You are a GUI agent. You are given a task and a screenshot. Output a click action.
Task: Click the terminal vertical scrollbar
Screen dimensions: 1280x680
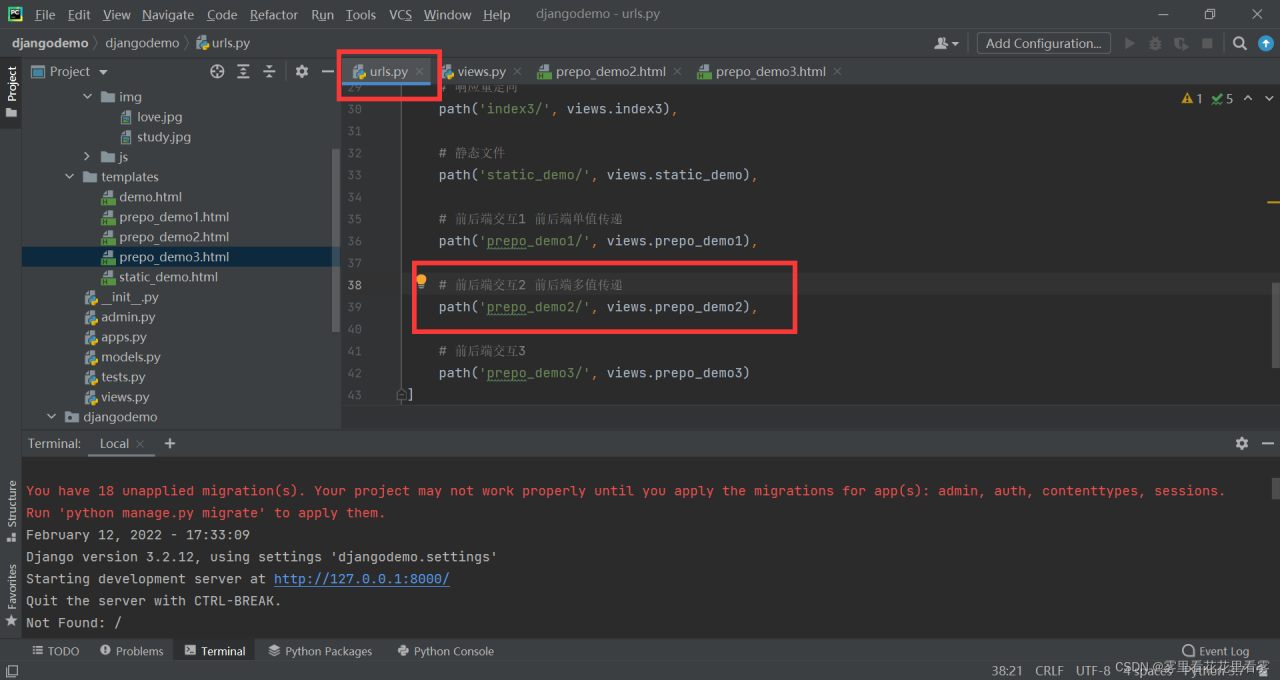[x=1275, y=488]
